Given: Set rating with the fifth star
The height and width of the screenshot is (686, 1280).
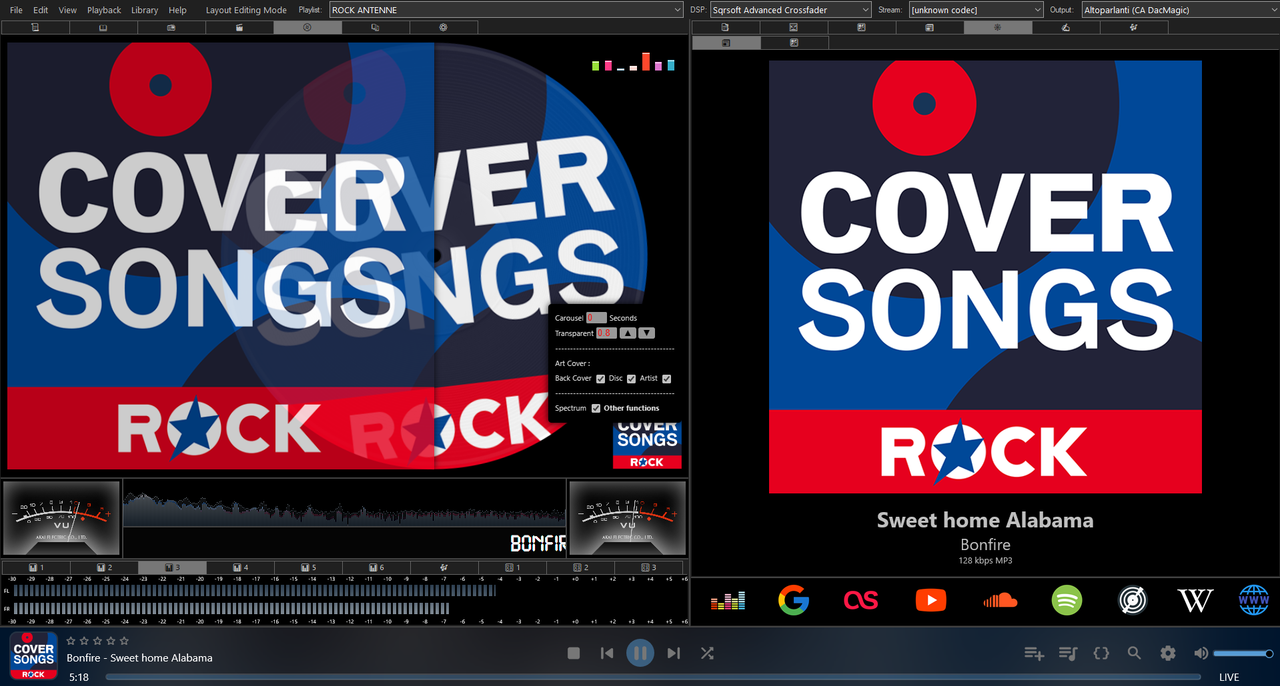Looking at the screenshot, I should 124,641.
